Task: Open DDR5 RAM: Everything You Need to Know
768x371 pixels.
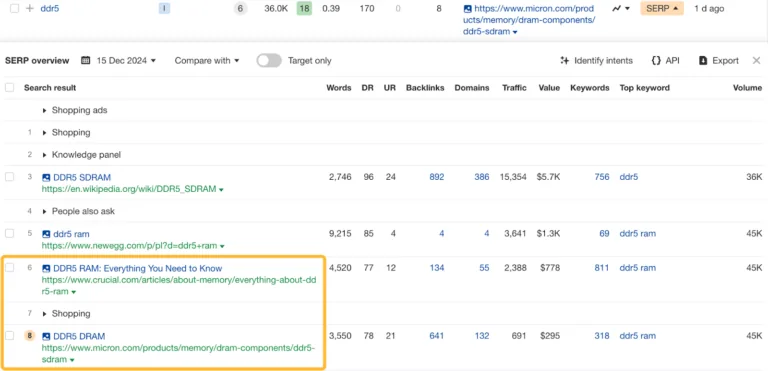Action: tap(138, 268)
